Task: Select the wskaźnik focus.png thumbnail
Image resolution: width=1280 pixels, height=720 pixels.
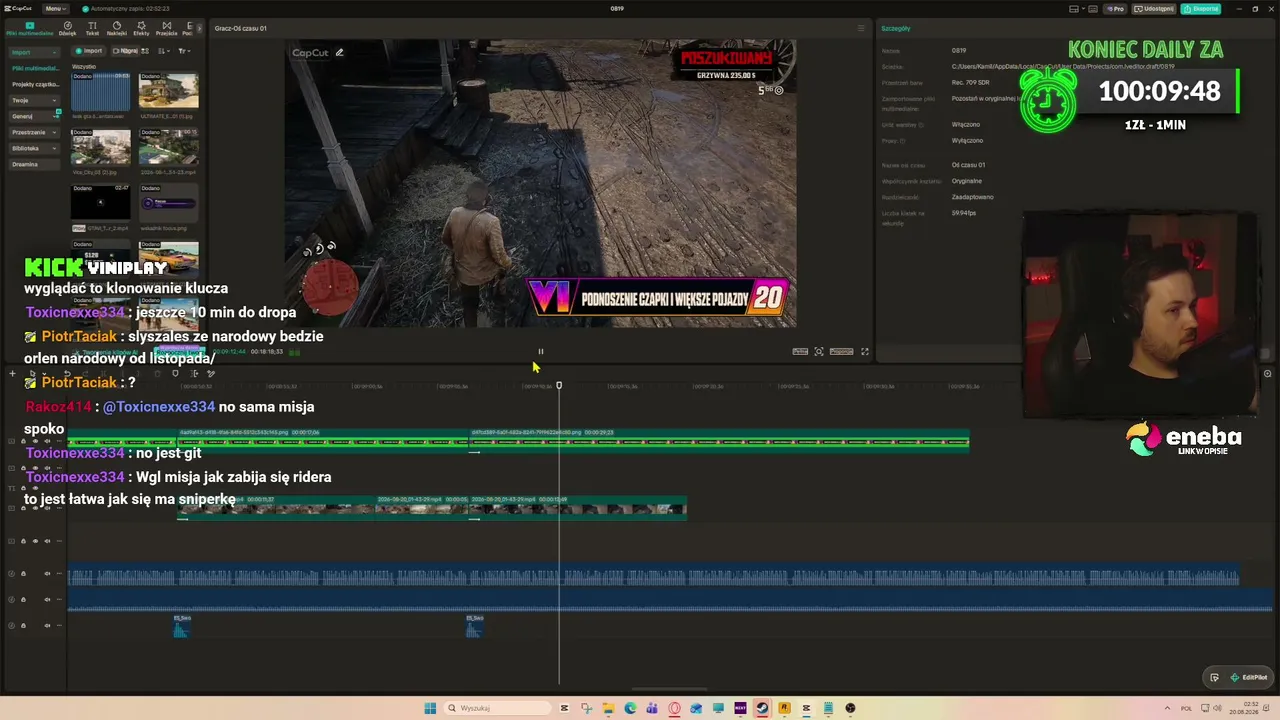Action: click(x=168, y=204)
